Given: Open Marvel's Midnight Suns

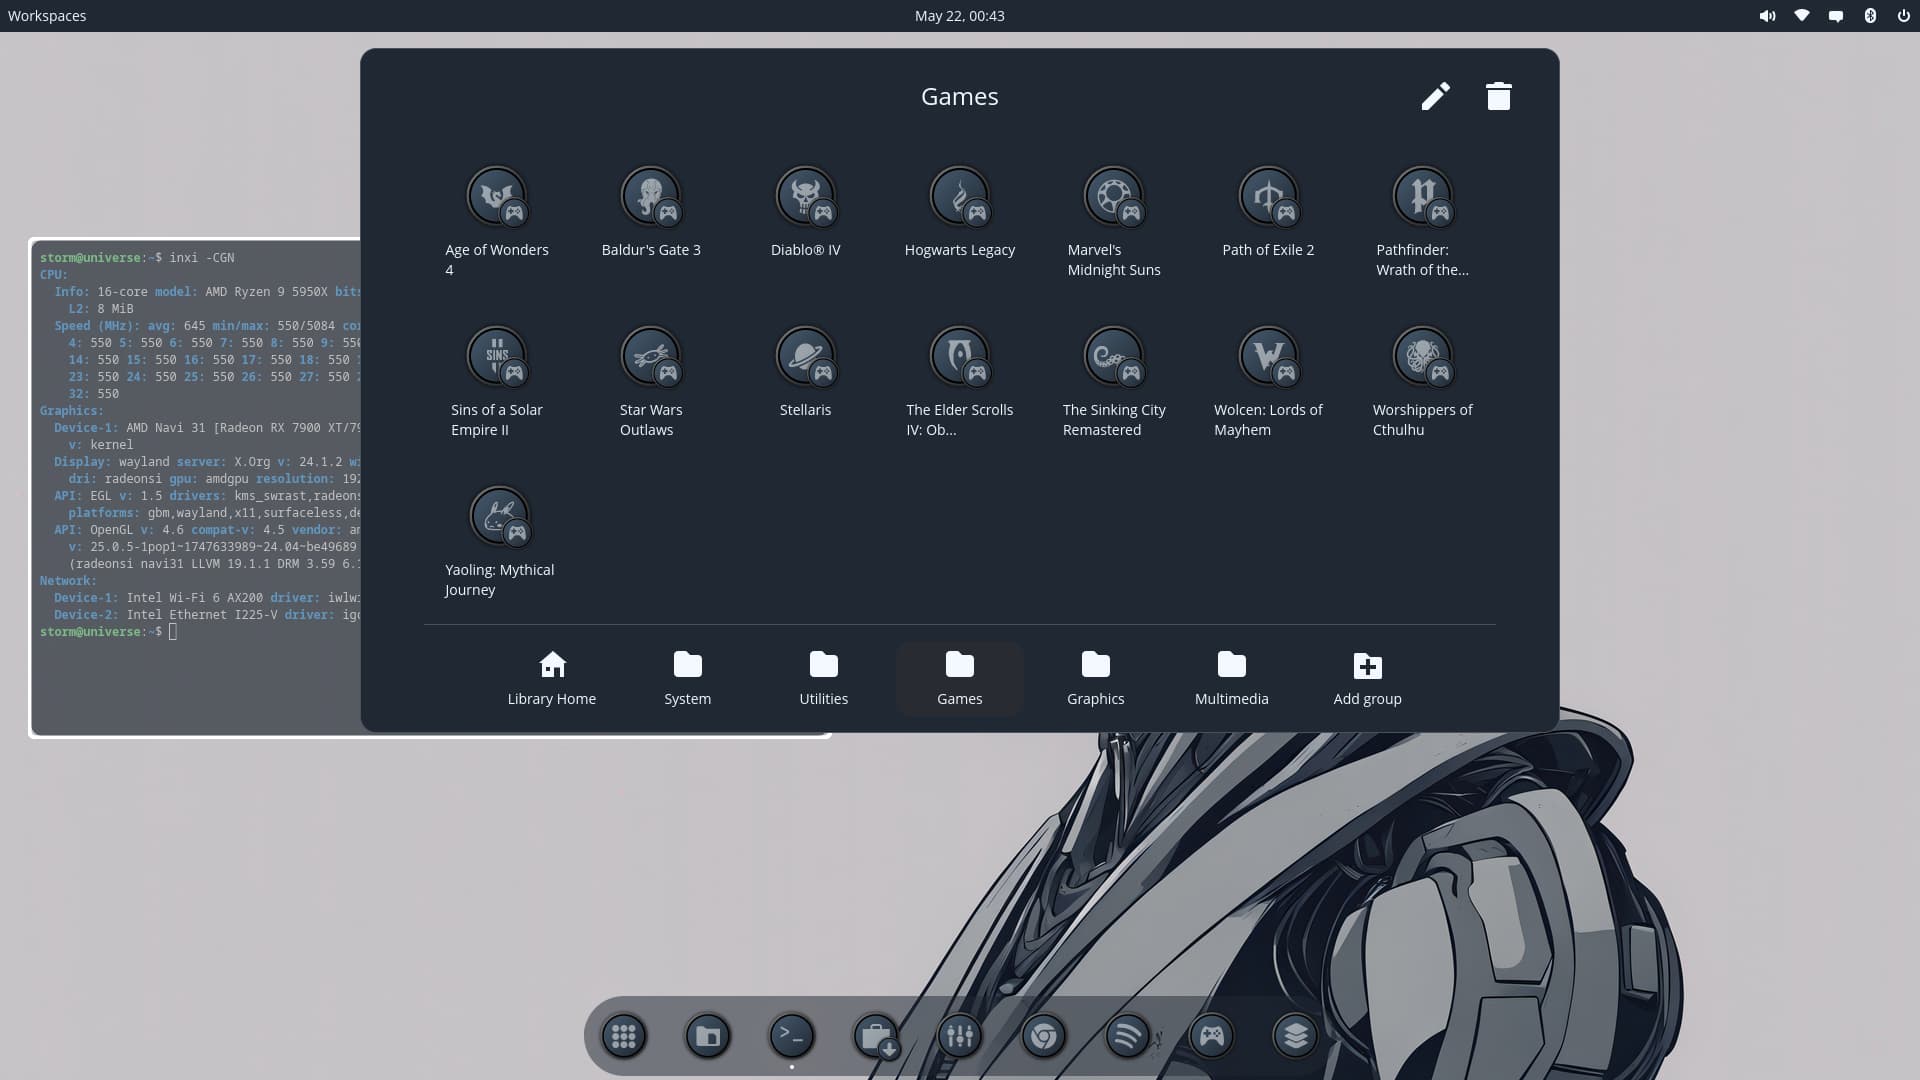Looking at the screenshot, I should tap(1113, 197).
